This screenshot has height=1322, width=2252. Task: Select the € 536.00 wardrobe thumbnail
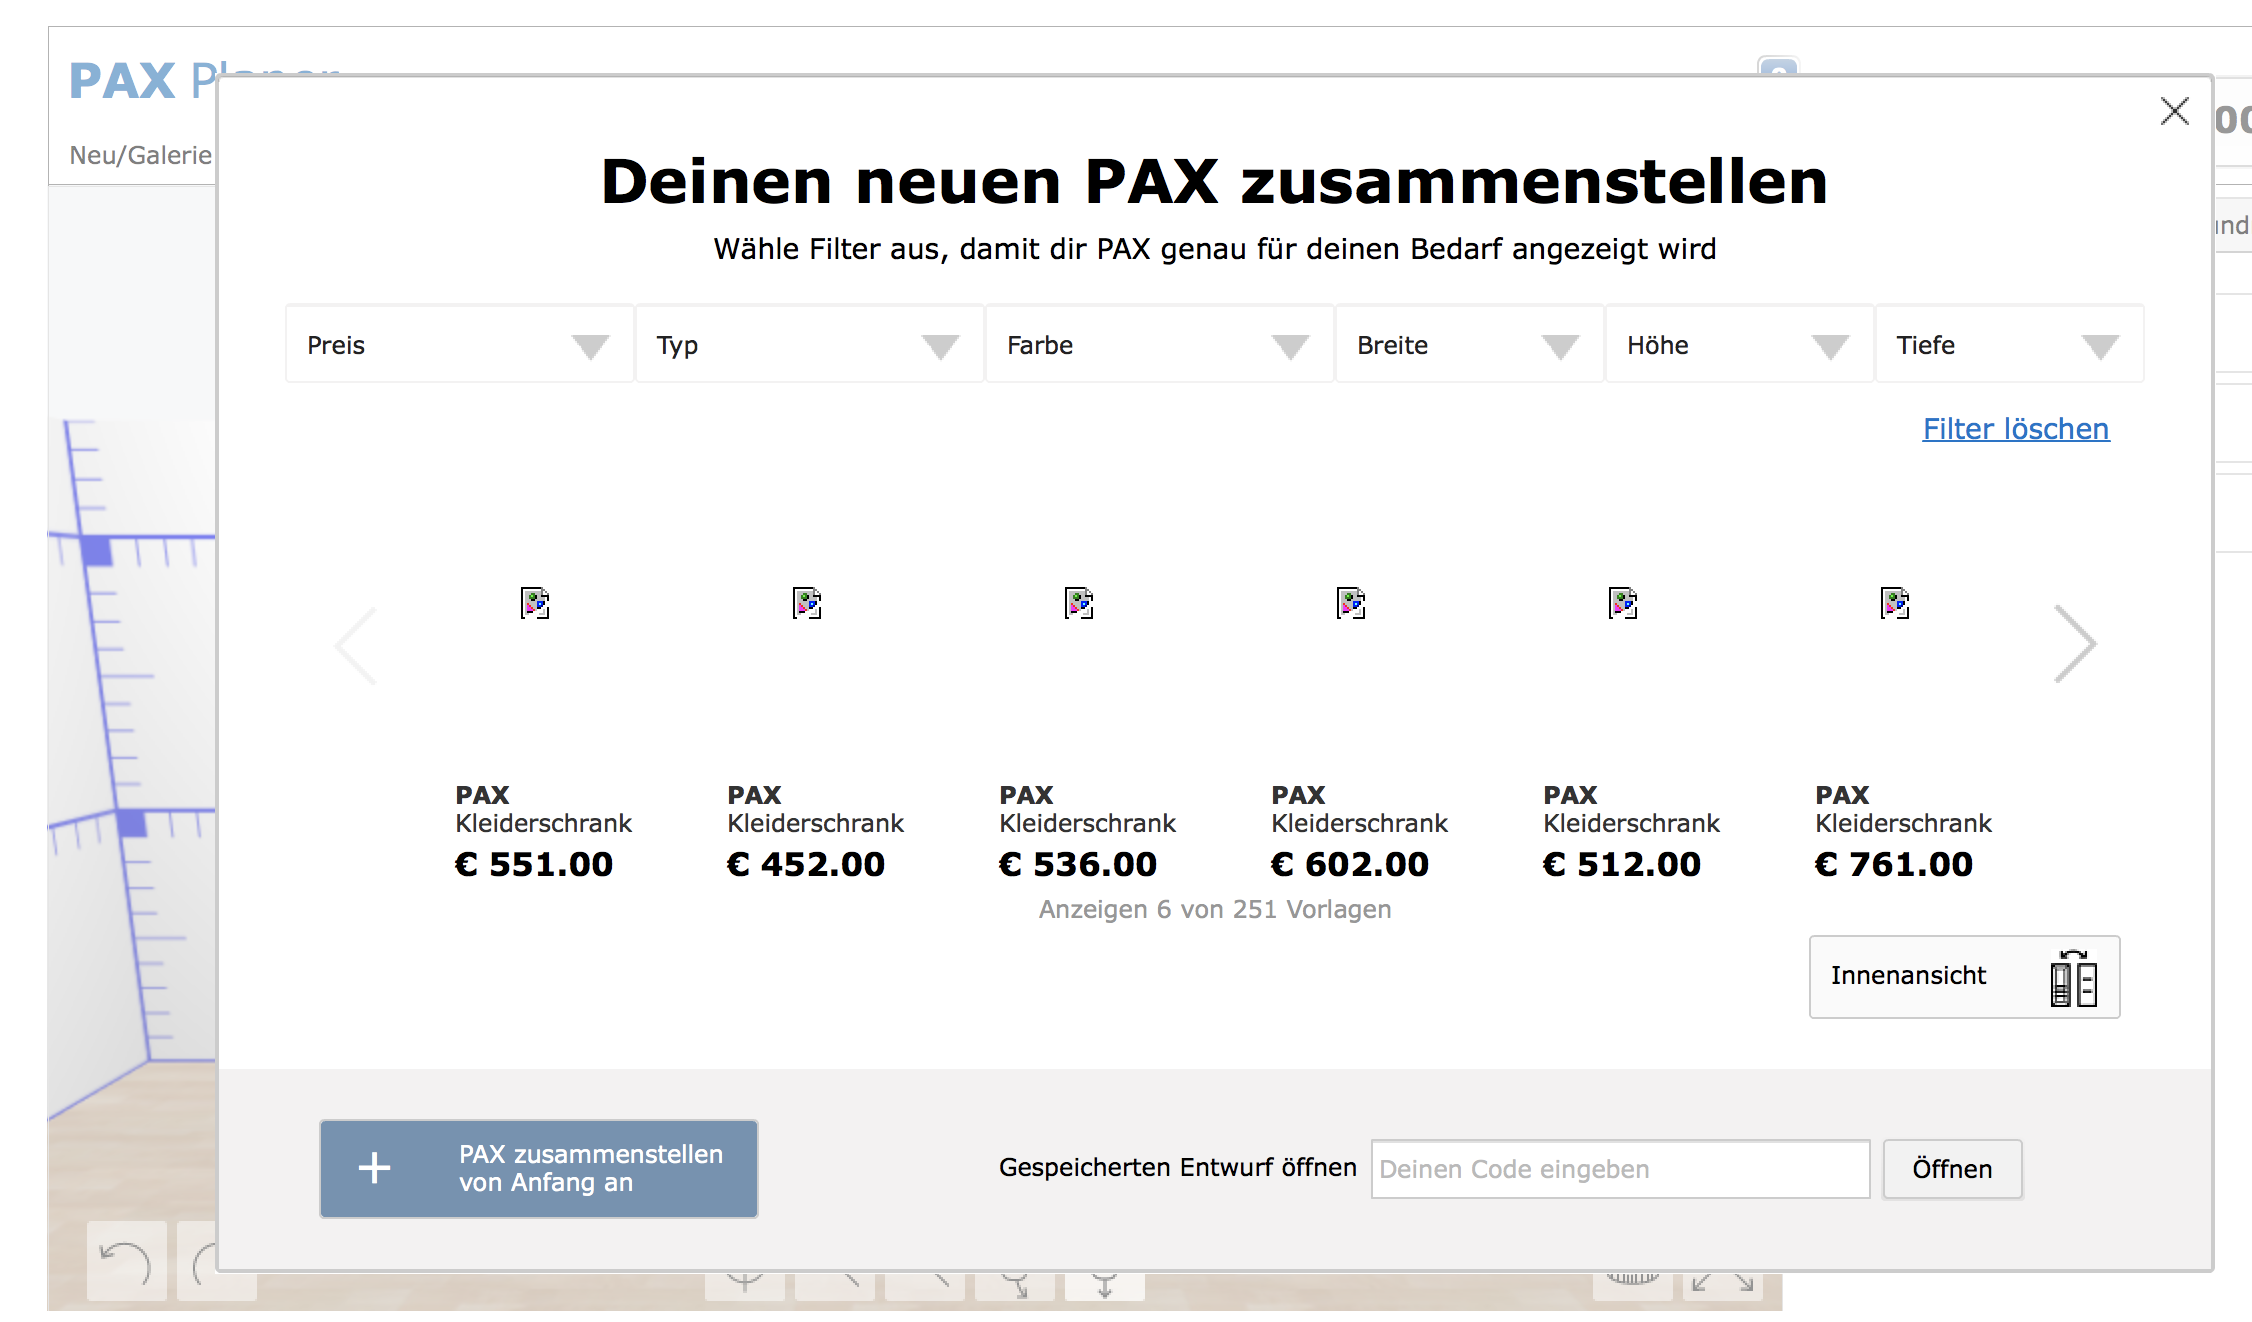tap(1079, 603)
